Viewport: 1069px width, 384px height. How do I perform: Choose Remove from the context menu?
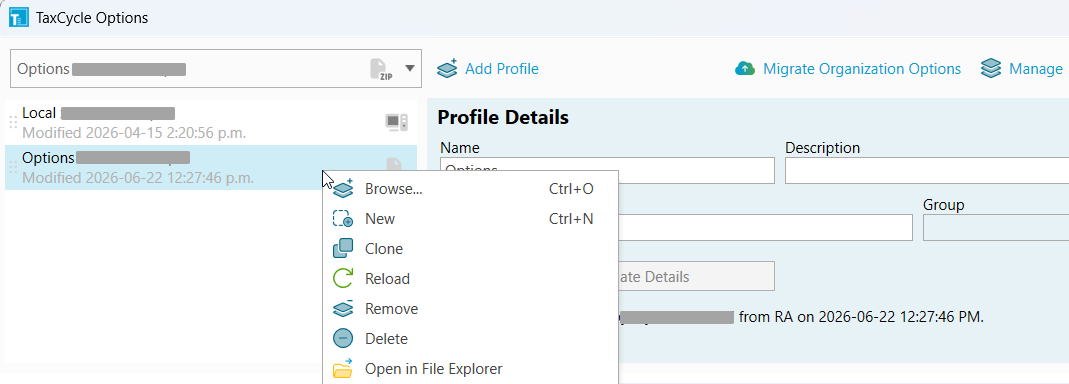point(470,309)
